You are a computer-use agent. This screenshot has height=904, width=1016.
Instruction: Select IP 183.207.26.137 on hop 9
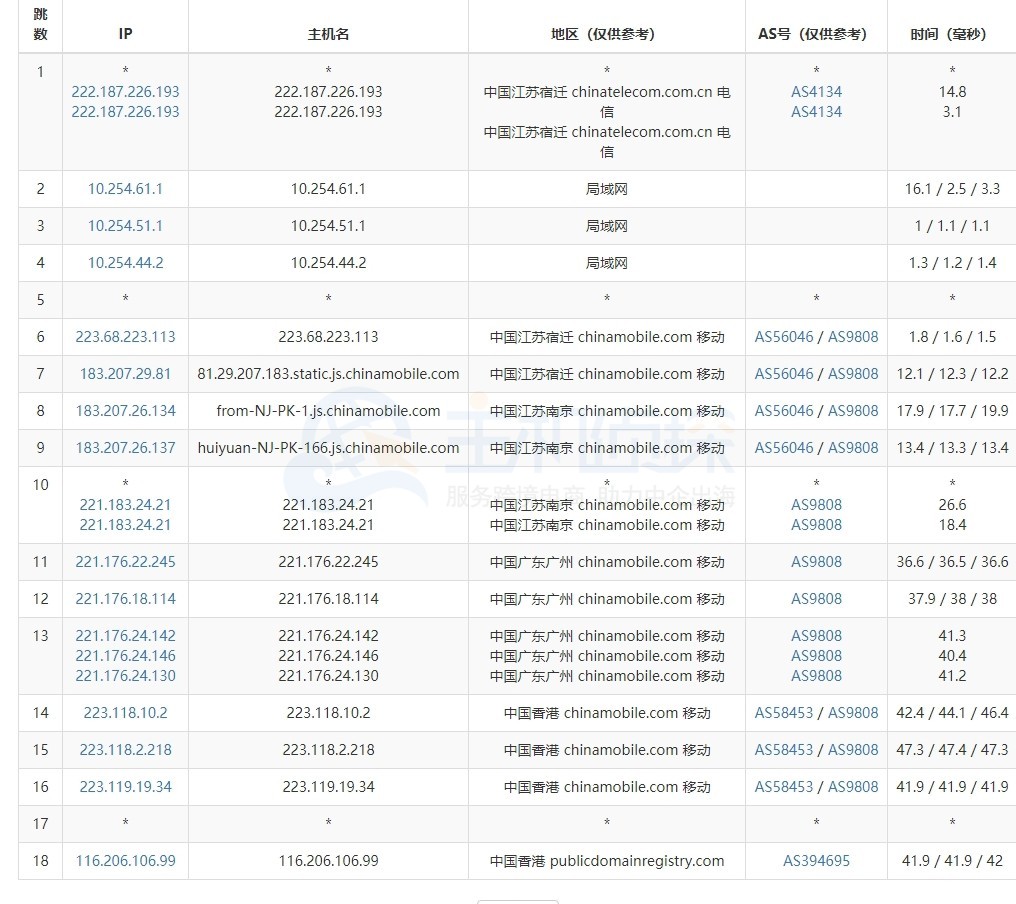(x=124, y=447)
